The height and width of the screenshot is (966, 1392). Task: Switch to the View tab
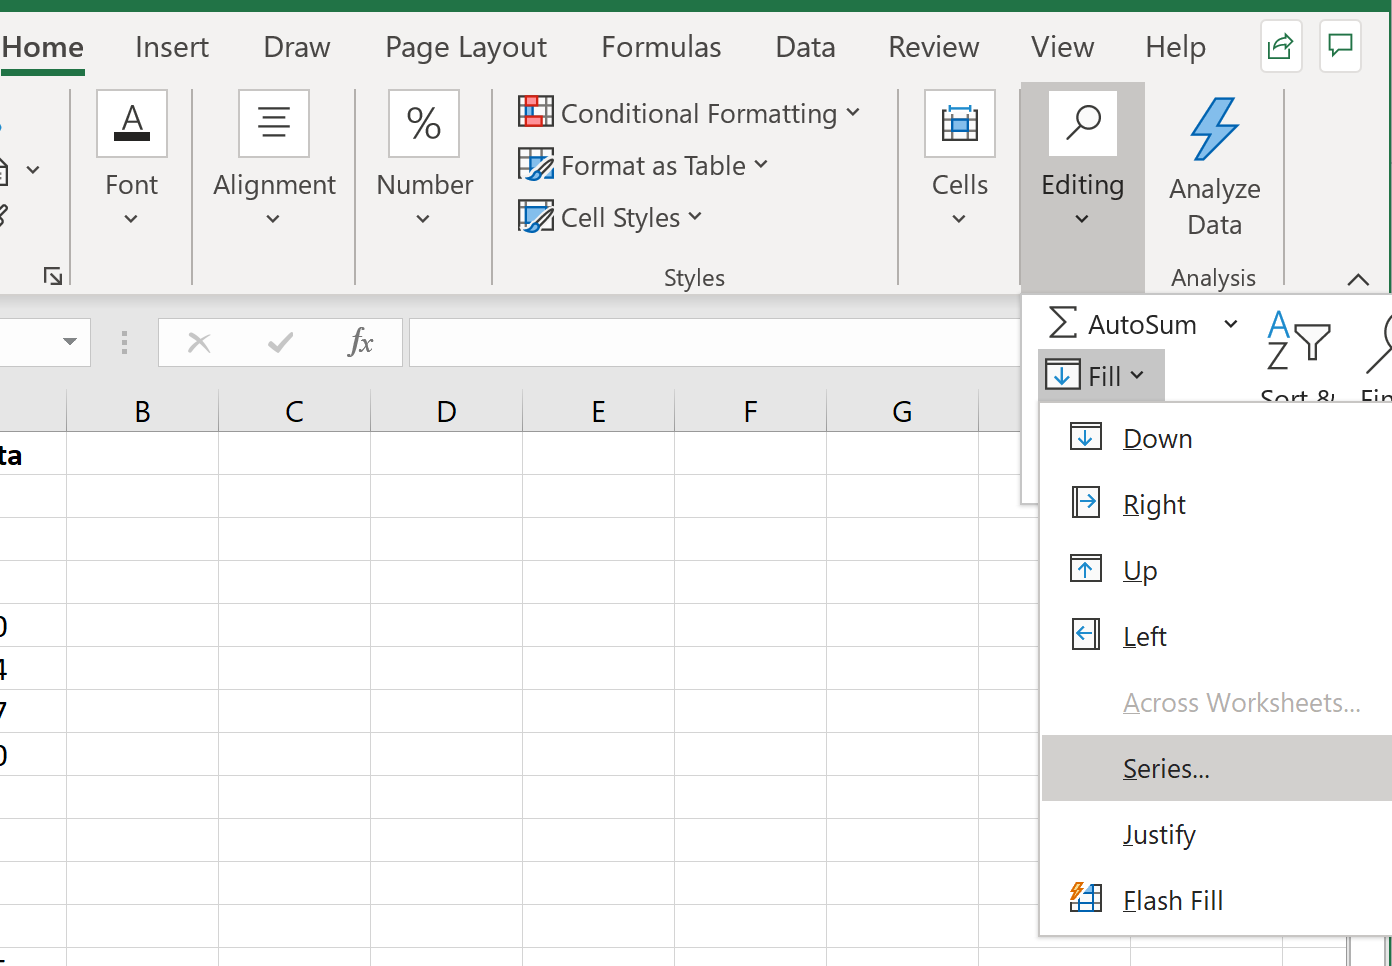1063,47
